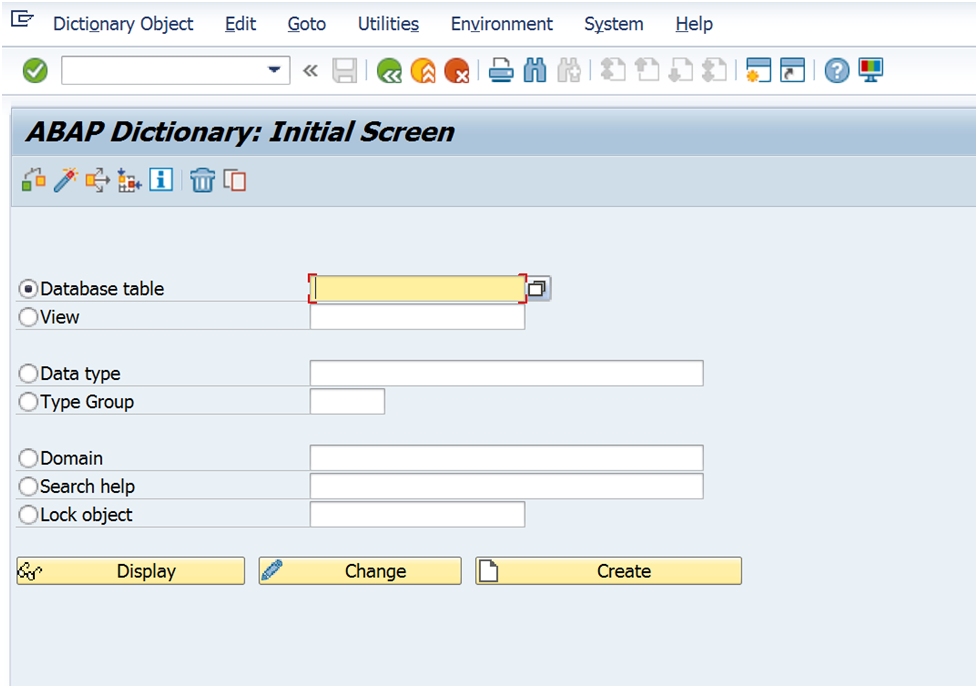Select the Database table radio button
The height and width of the screenshot is (688, 978).
pos(28,289)
